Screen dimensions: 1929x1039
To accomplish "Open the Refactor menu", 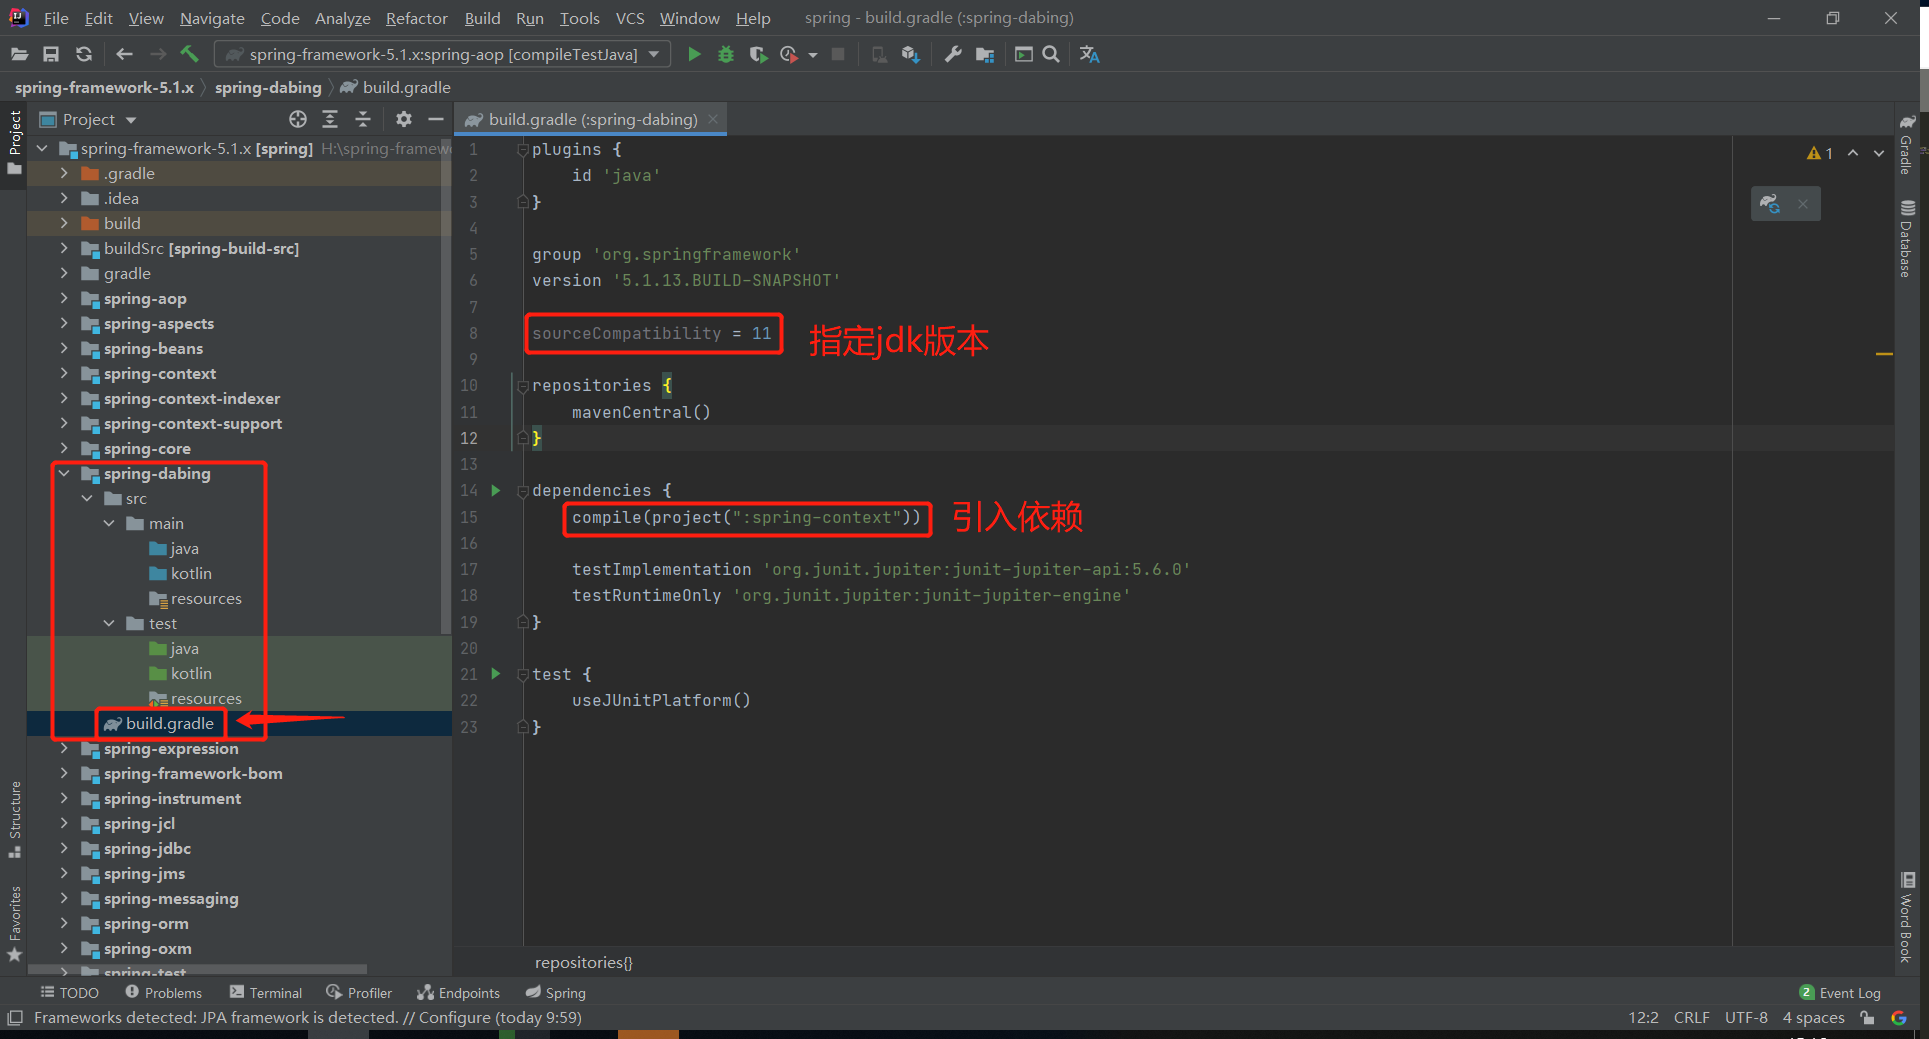I will pos(415,17).
